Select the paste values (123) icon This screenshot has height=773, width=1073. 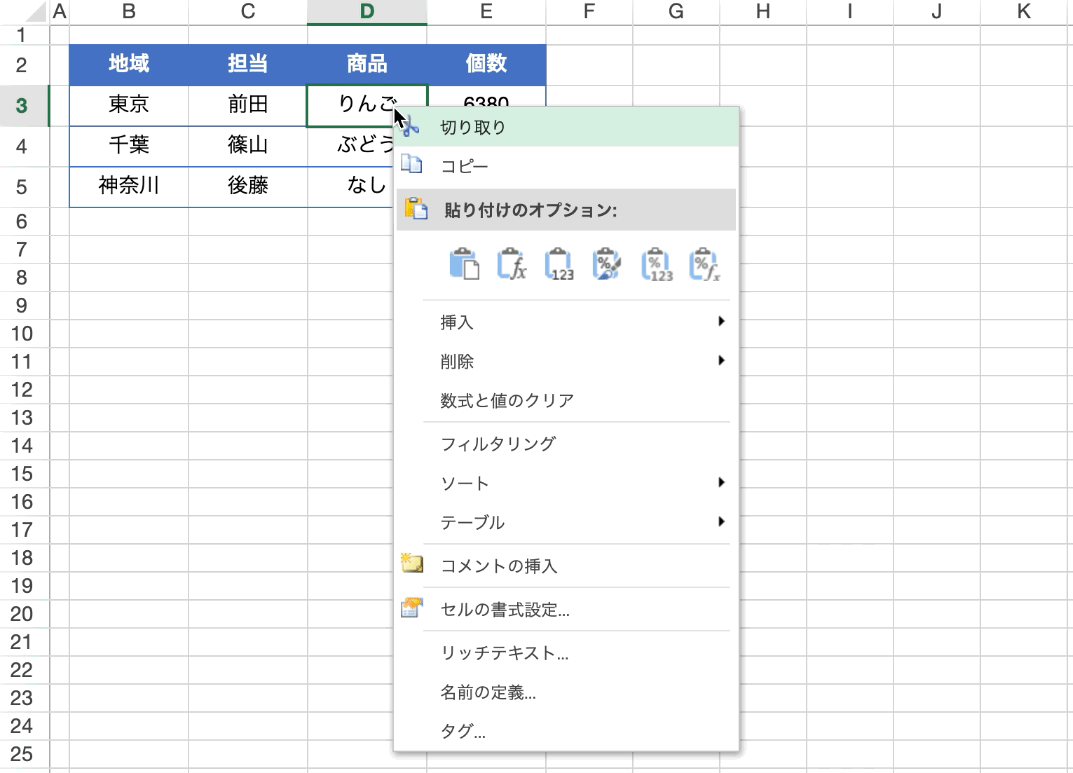[x=559, y=264]
